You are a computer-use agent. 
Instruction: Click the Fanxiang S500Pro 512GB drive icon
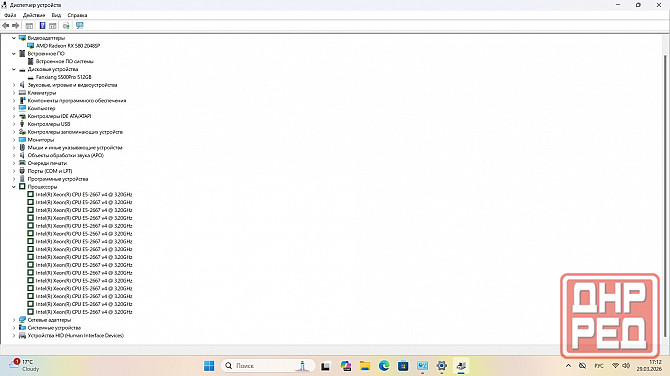(30, 77)
